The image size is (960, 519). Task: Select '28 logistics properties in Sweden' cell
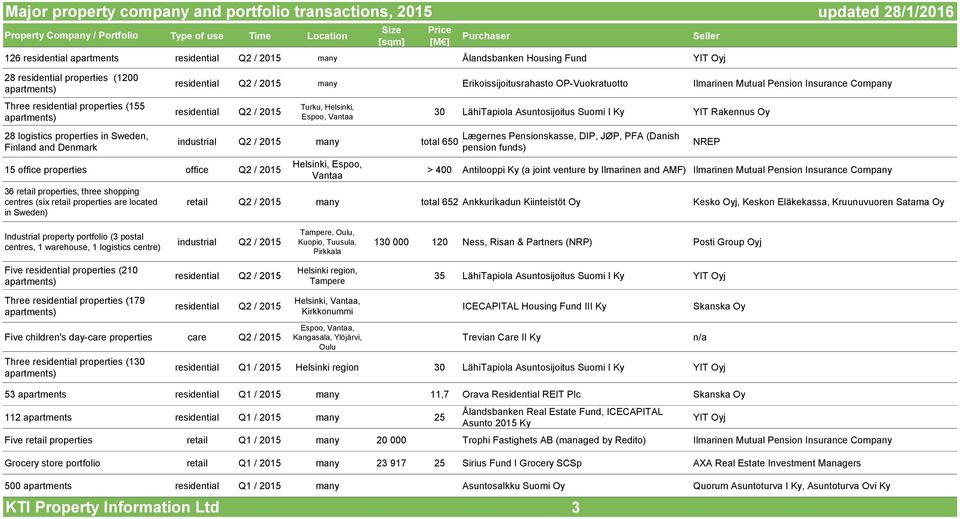point(76,141)
